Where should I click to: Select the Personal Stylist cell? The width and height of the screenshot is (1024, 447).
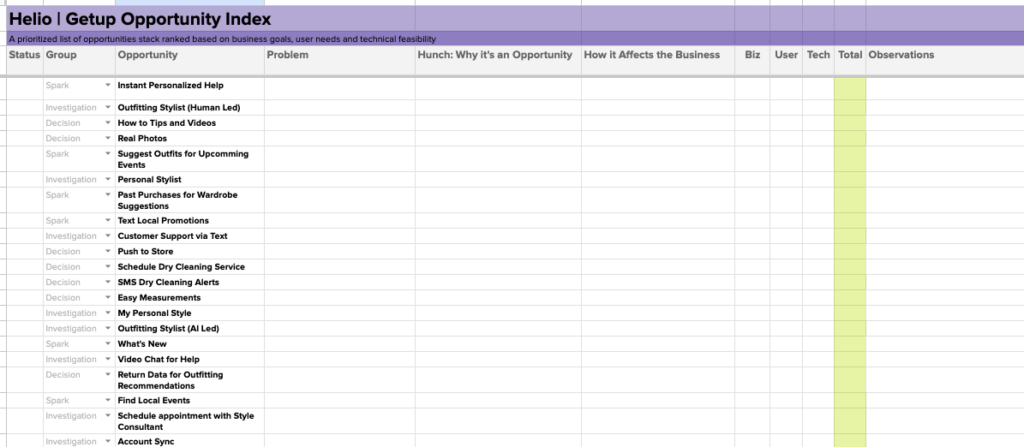point(189,180)
